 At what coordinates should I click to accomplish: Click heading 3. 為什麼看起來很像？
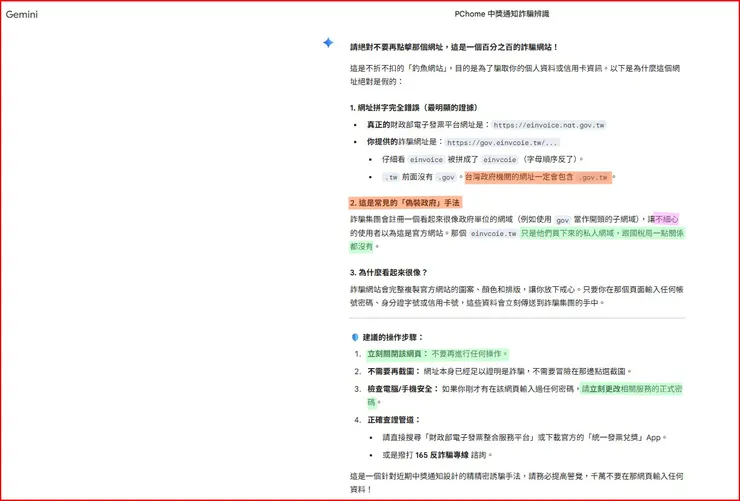[x=389, y=273]
